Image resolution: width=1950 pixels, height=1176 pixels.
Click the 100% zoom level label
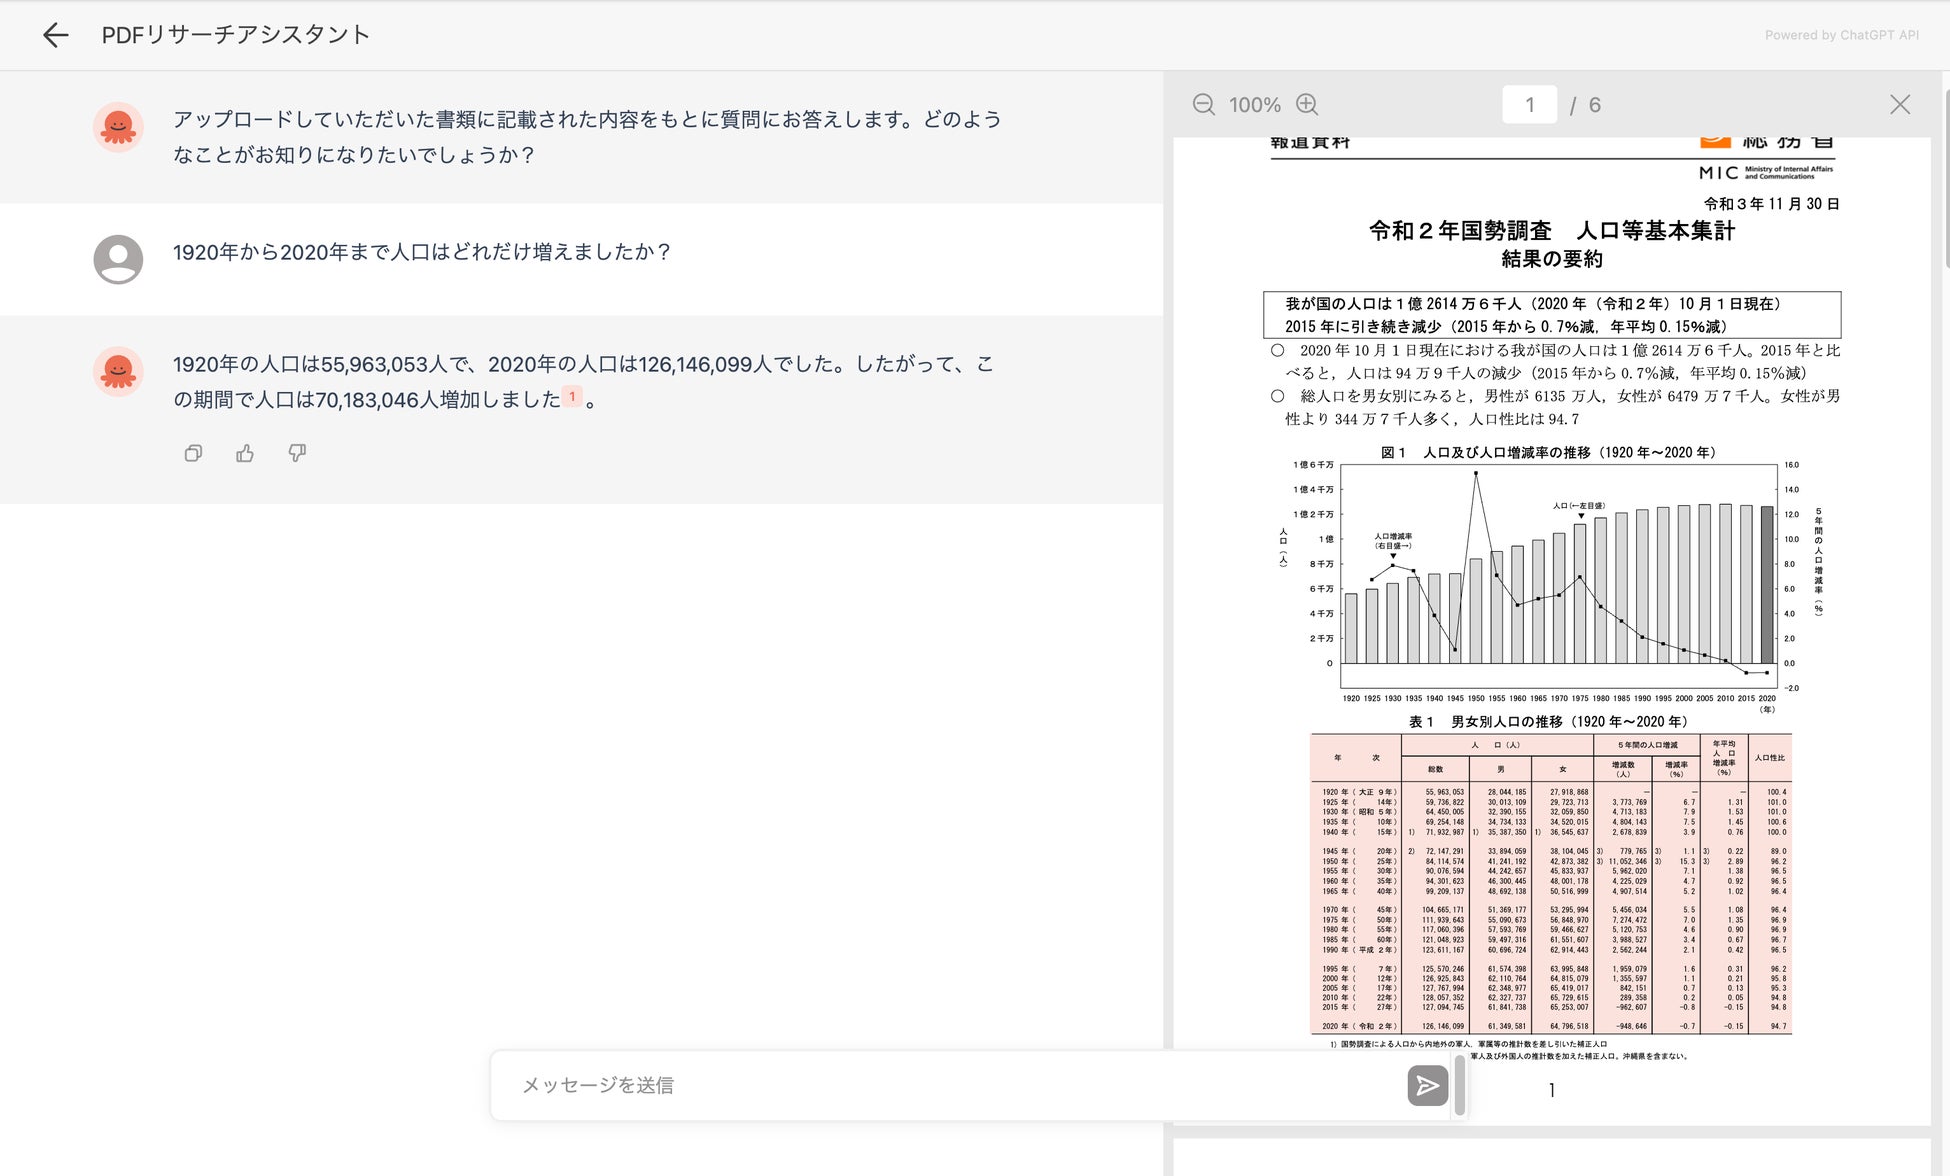pos(1254,105)
